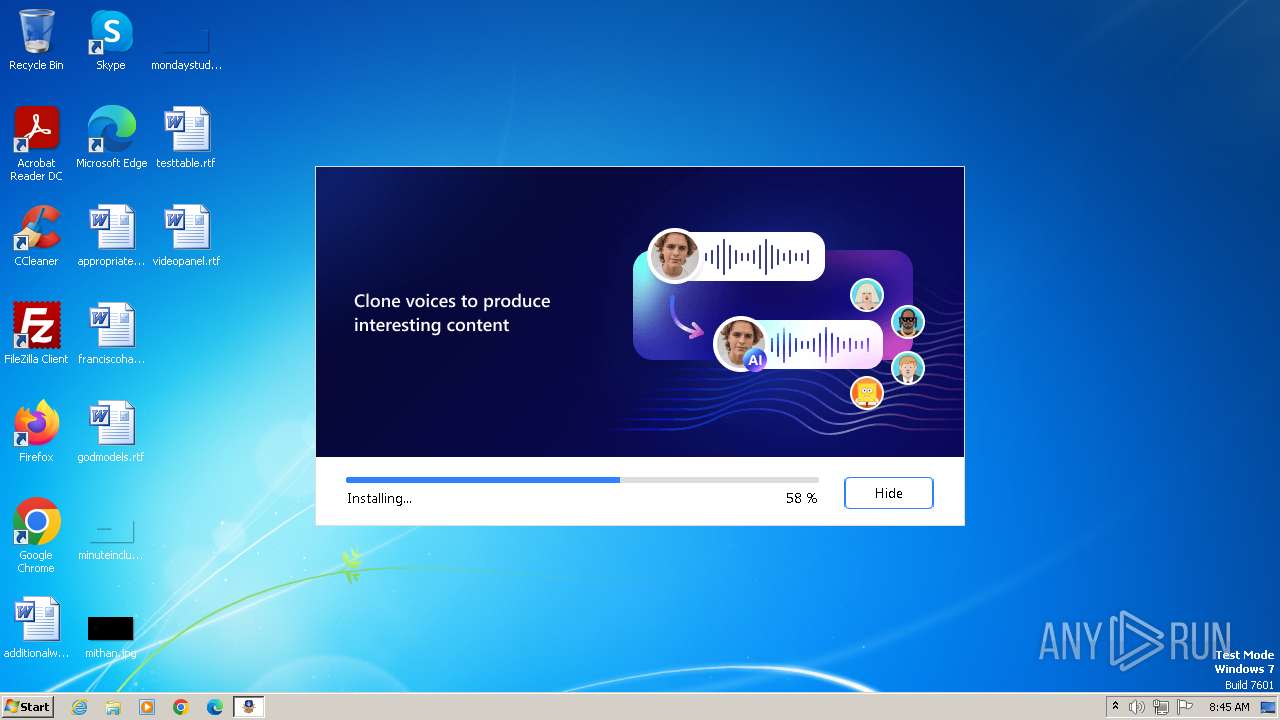Select videopanel.rtf desktop file
Image resolution: width=1280 pixels, height=720 pixels.
(x=186, y=236)
